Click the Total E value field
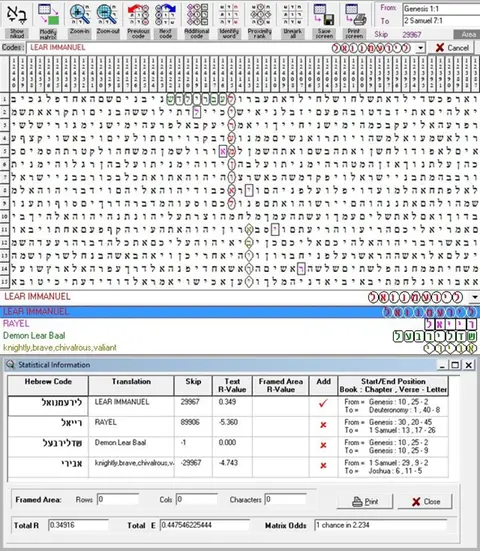 (x=205, y=525)
